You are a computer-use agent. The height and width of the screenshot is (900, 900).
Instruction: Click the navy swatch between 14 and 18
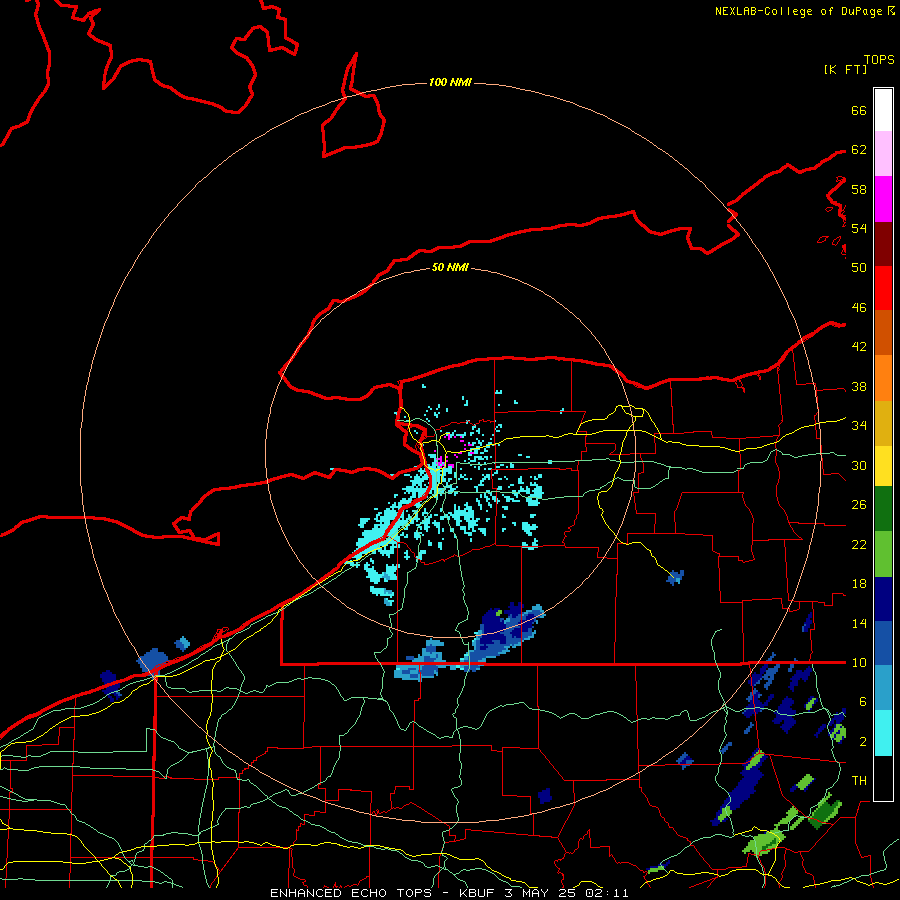[883, 599]
